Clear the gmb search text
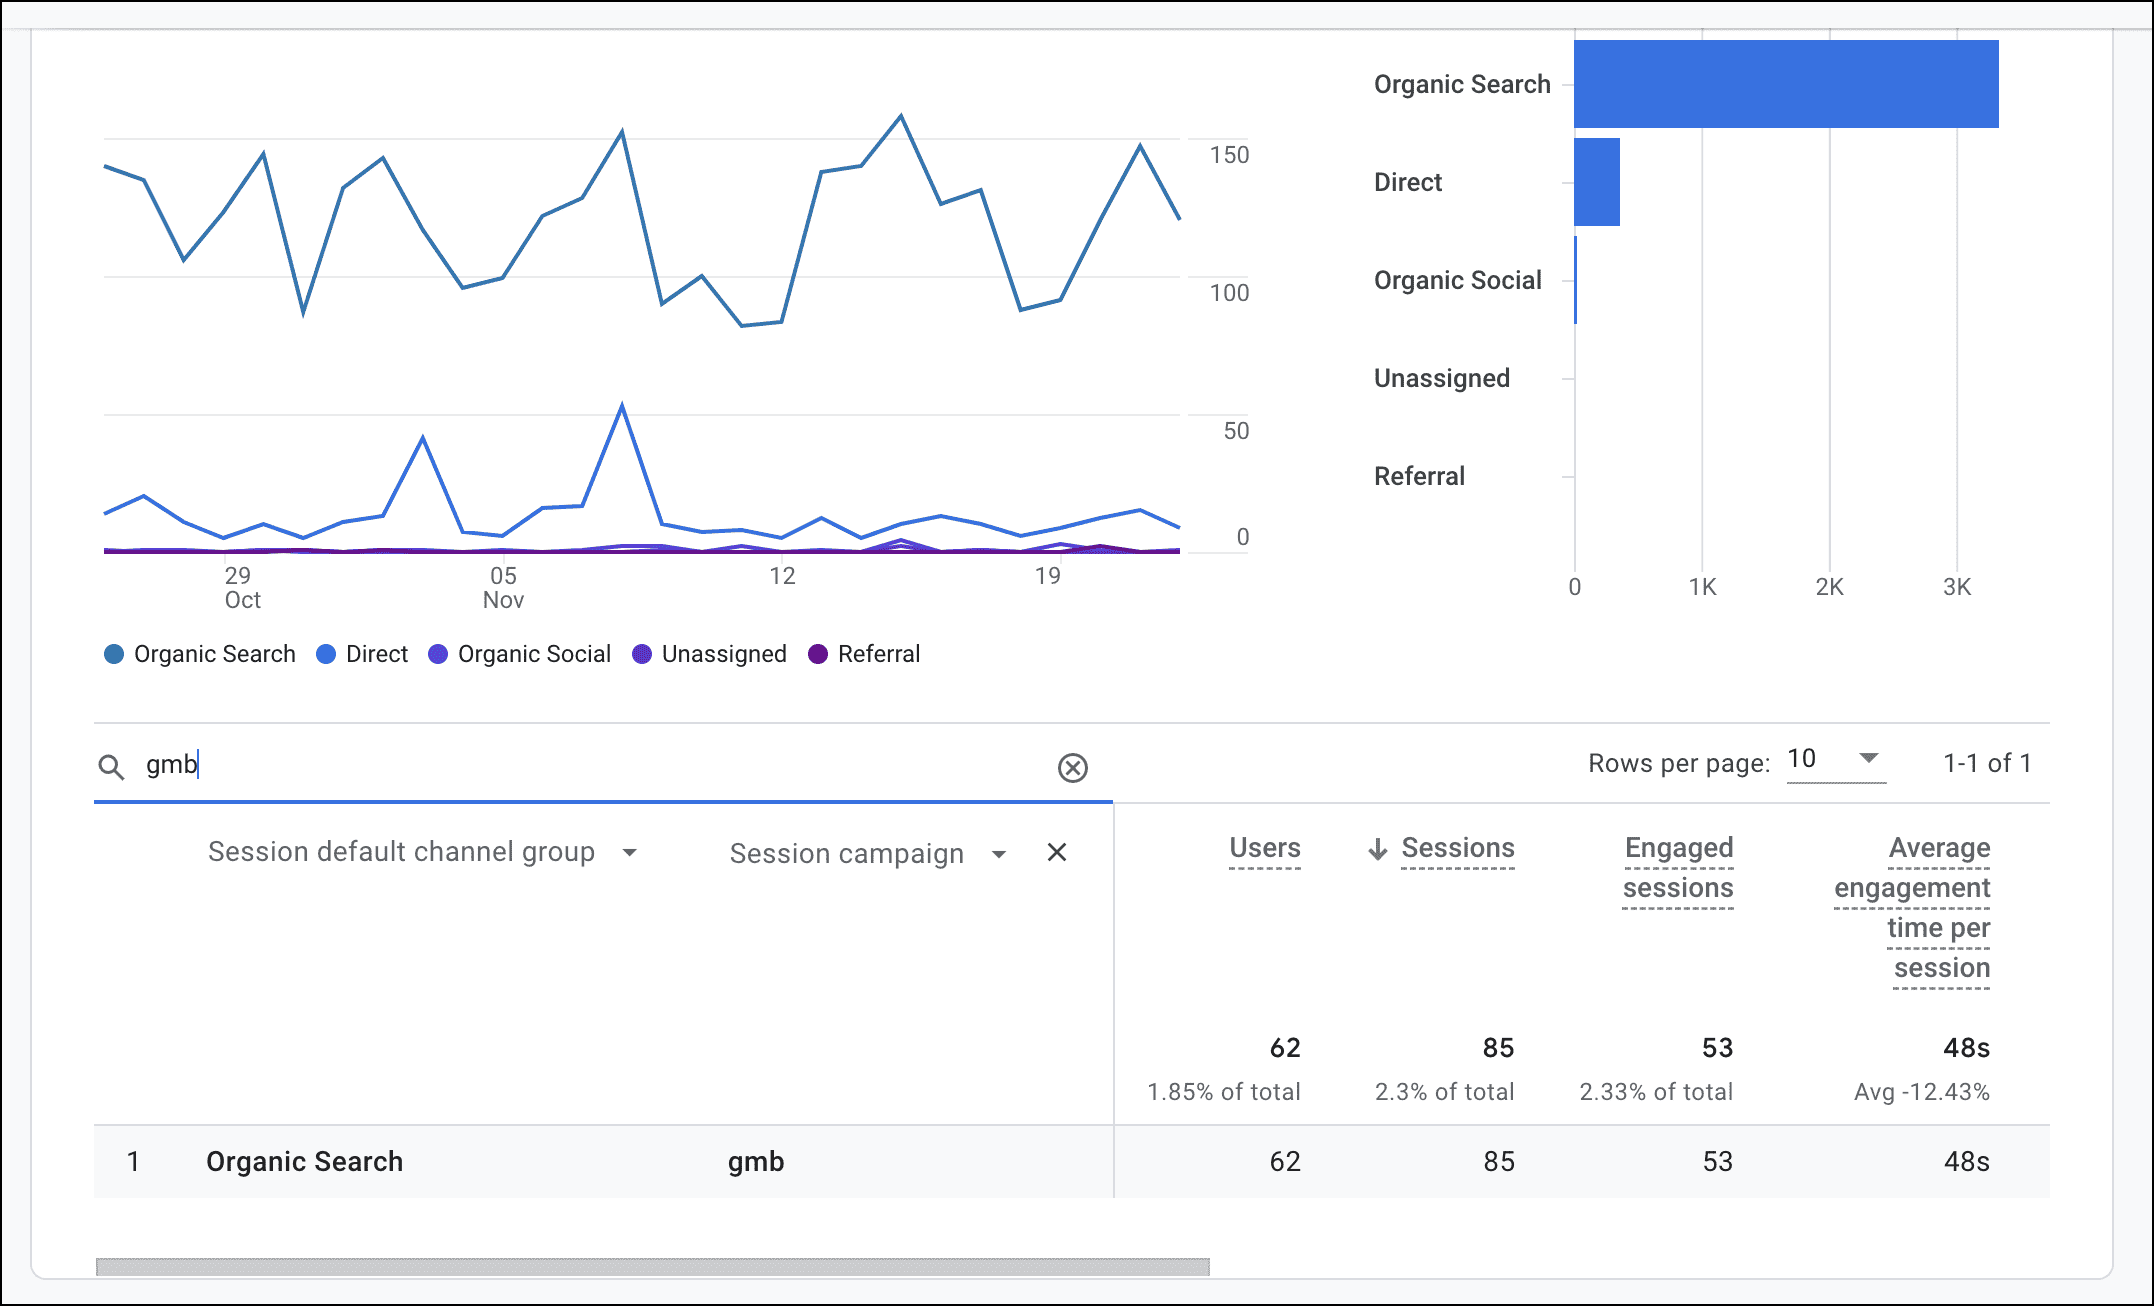Viewport: 2154px width, 1306px height. [x=1072, y=768]
